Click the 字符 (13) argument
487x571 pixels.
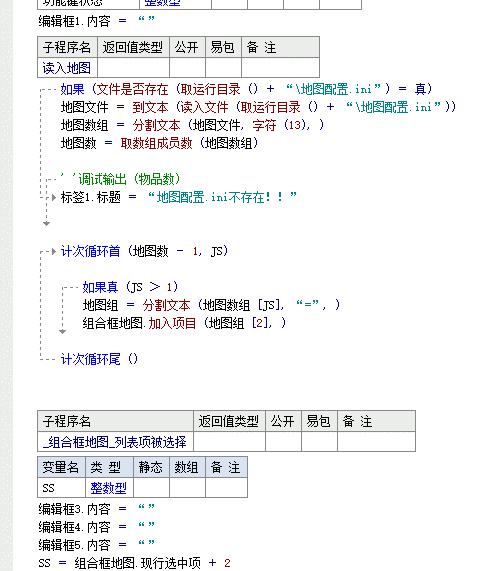pos(281,125)
